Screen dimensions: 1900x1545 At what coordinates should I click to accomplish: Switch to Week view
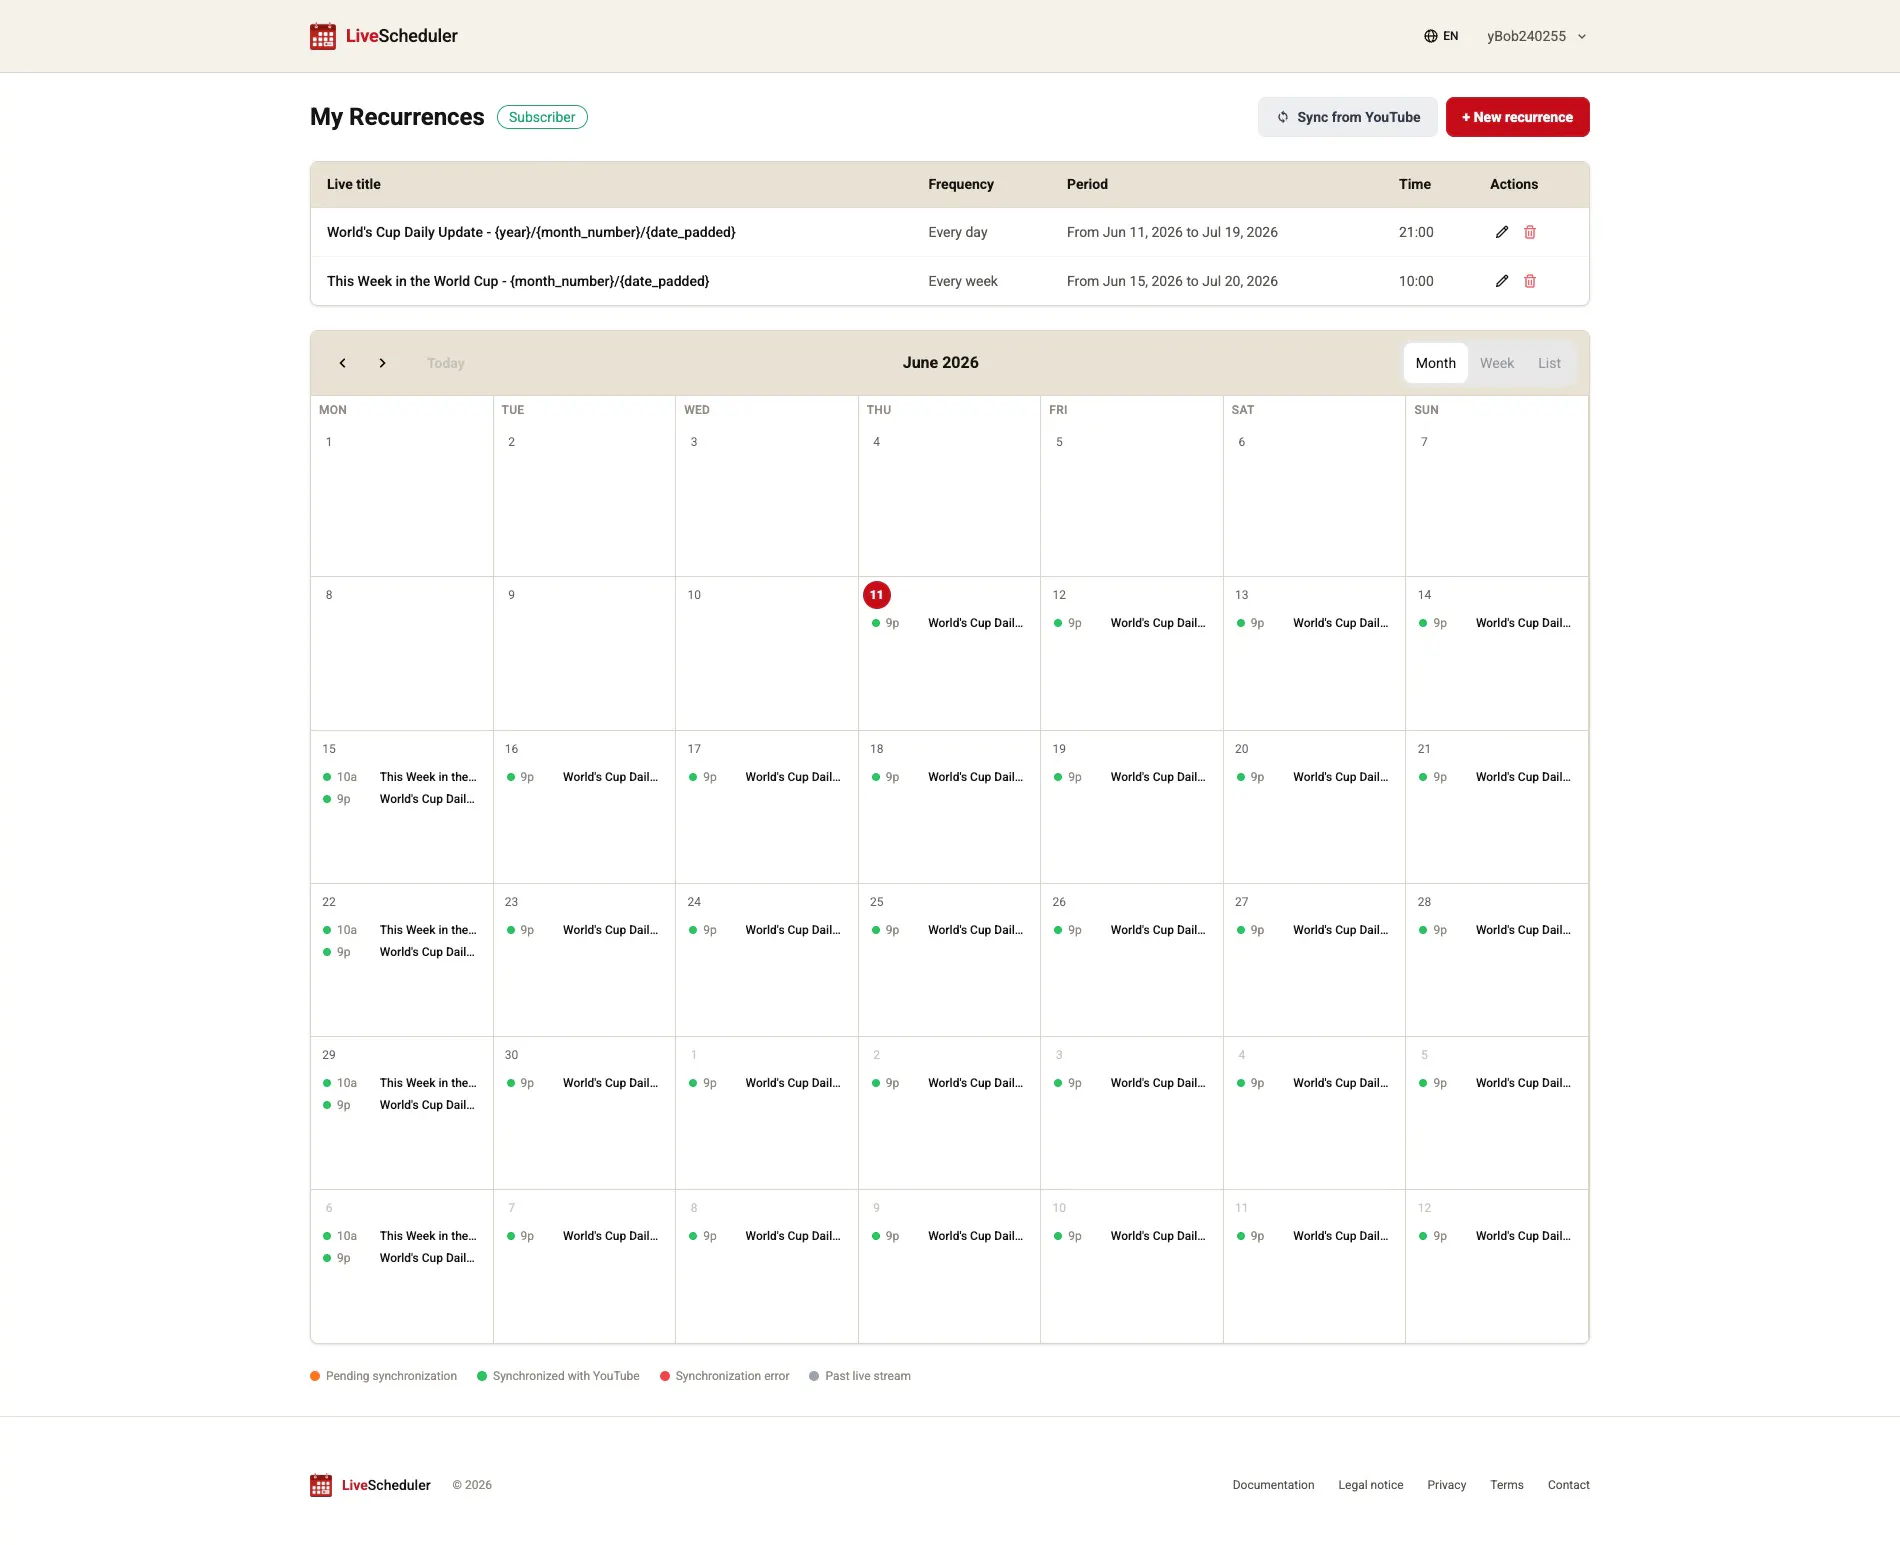point(1497,363)
